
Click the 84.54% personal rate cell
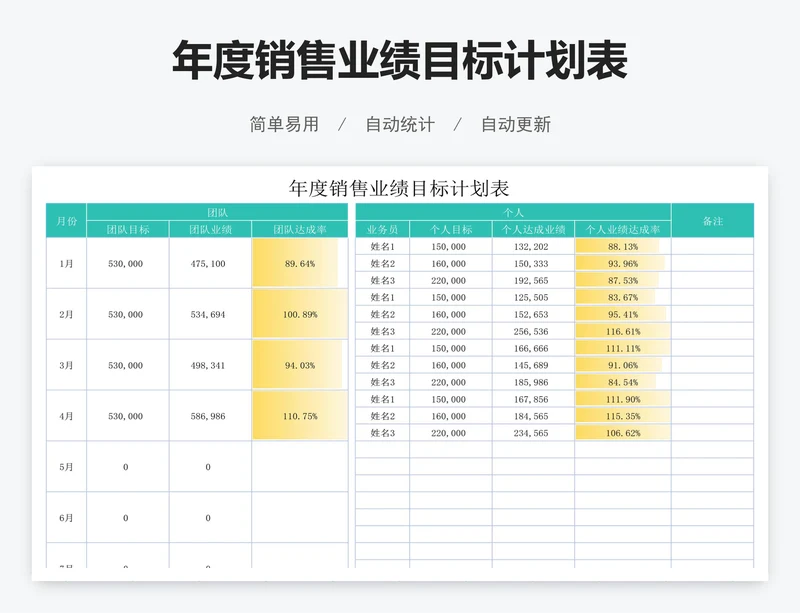pos(623,382)
